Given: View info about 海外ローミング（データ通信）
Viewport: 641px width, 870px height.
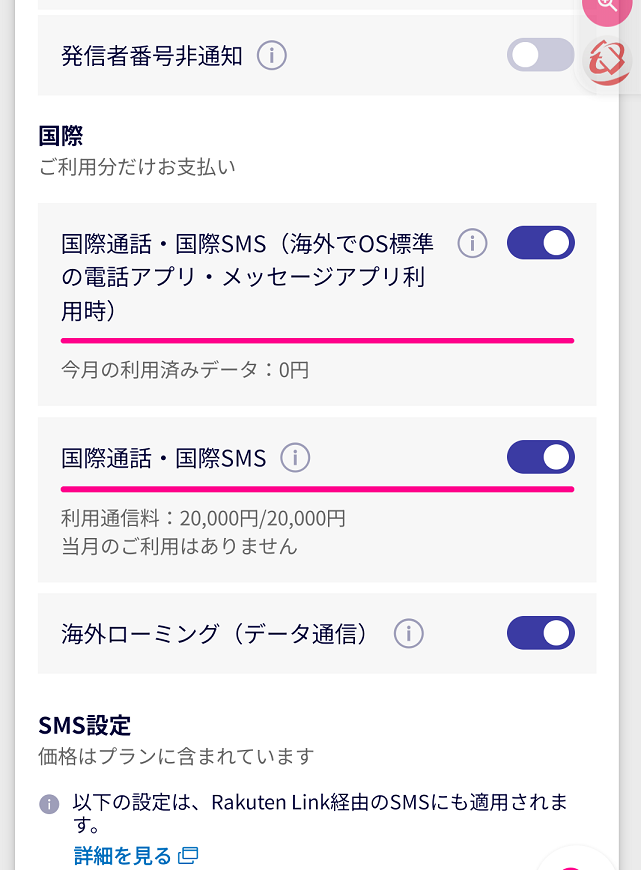Looking at the screenshot, I should tap(408, 633).
